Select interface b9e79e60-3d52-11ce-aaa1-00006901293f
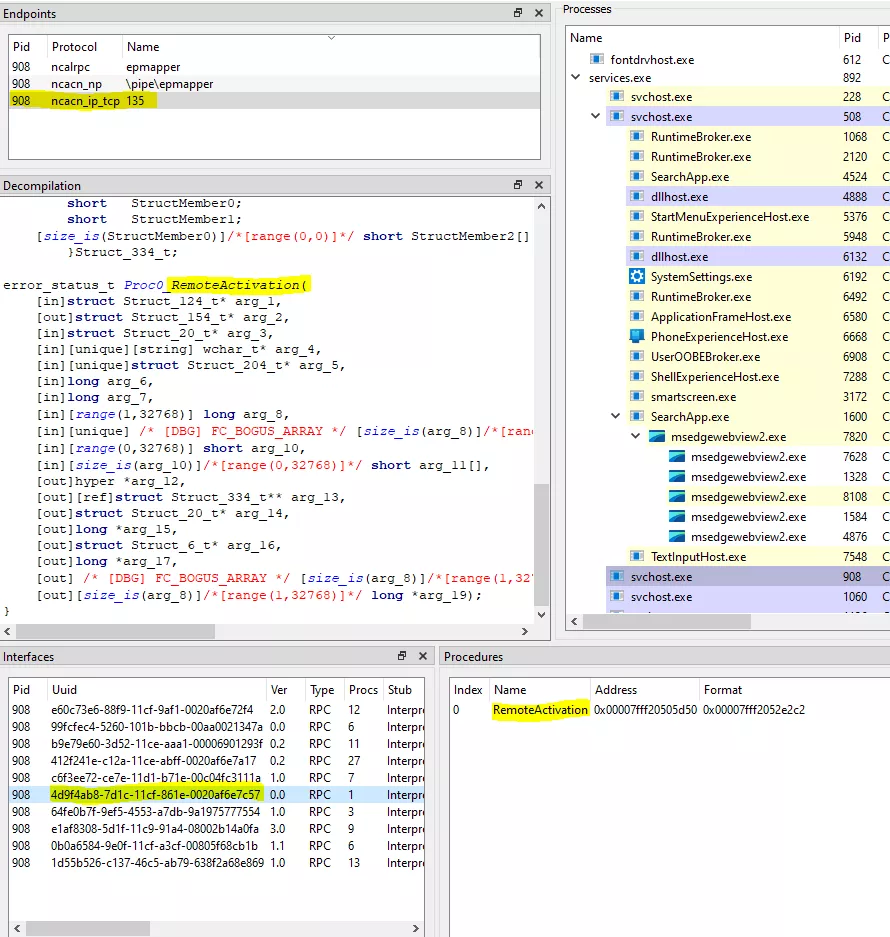Image resolution: width=890 pixels, height=937 pixels. pos(216,743)
